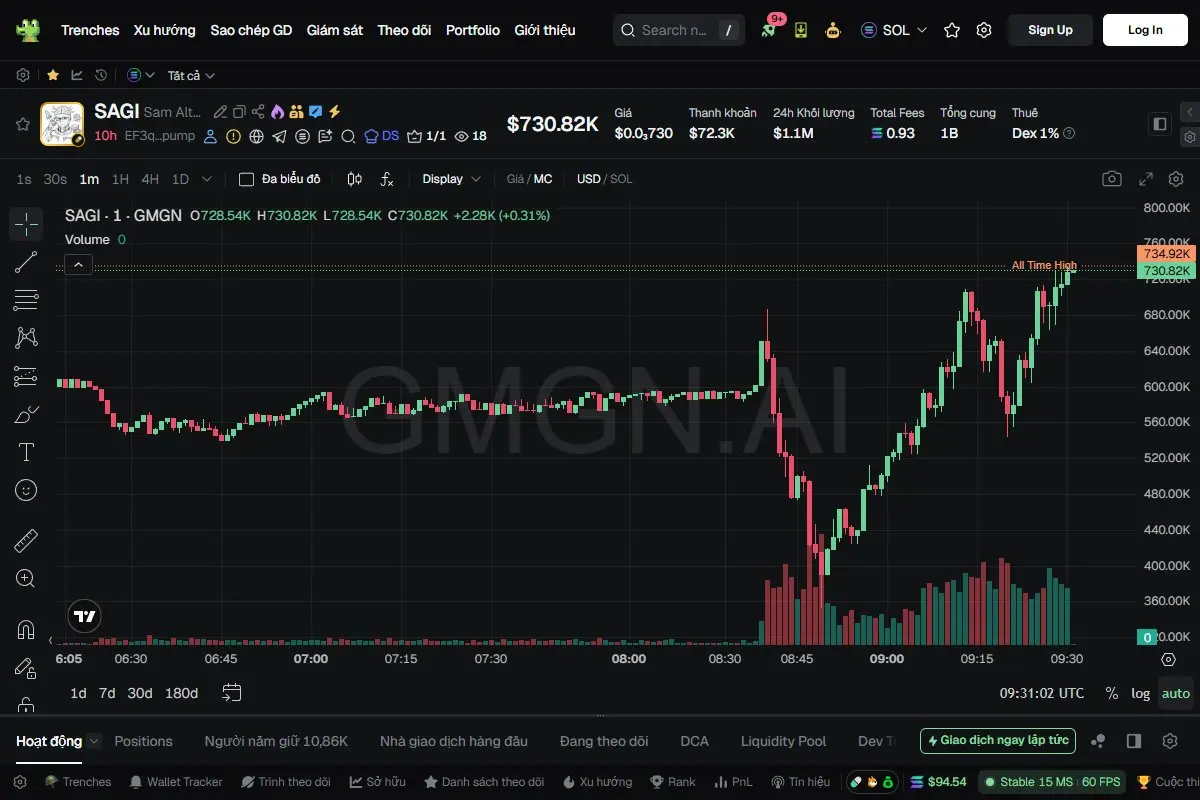Open the chain icon dropdown in the watchlist bar
This screenshot has width=1200, height=800.
[x=141, y=75]
